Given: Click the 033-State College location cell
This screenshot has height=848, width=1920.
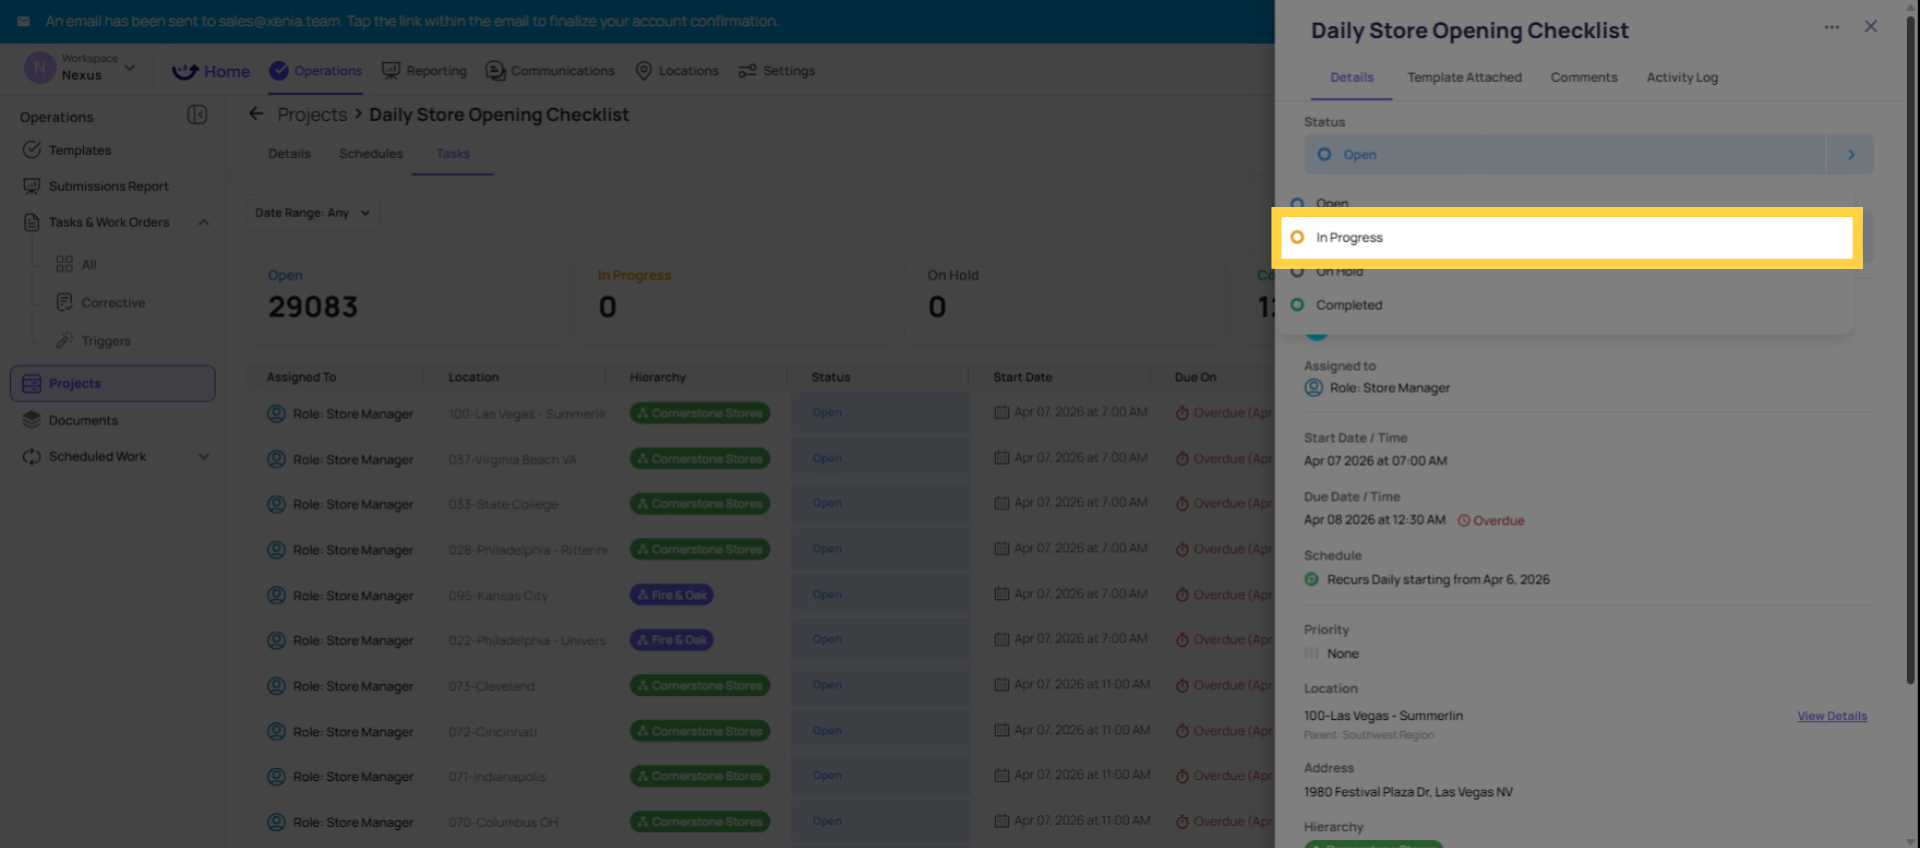Looking at the screenshot, I should pos(503,505).
